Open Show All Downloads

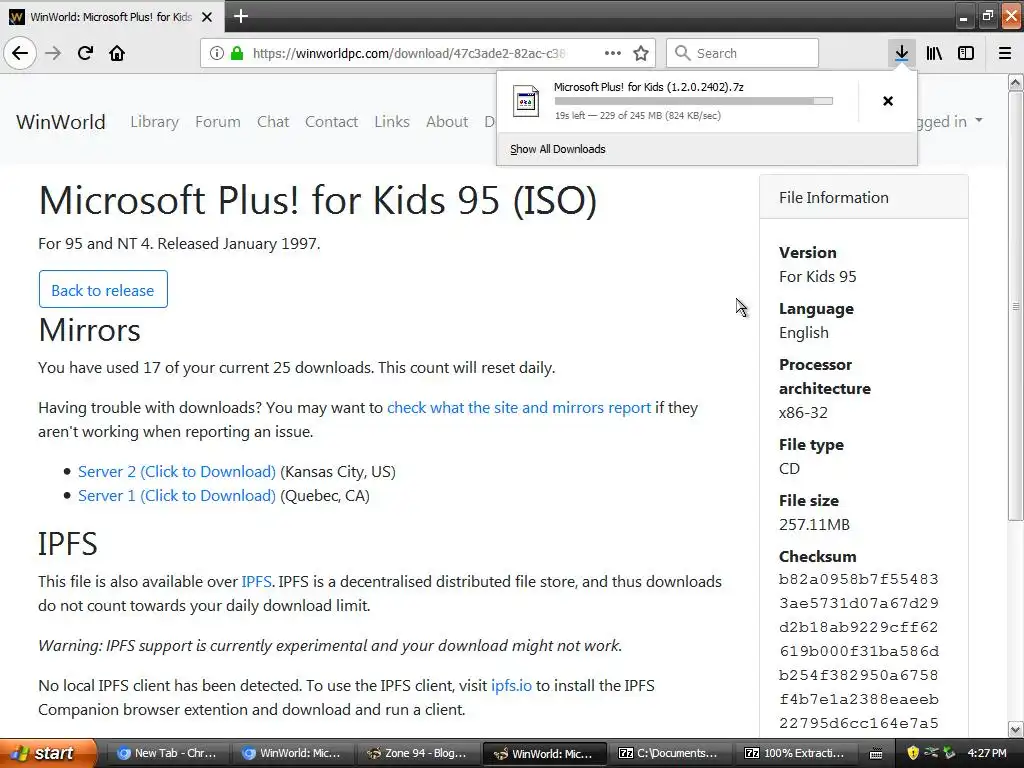click(558, 149)
